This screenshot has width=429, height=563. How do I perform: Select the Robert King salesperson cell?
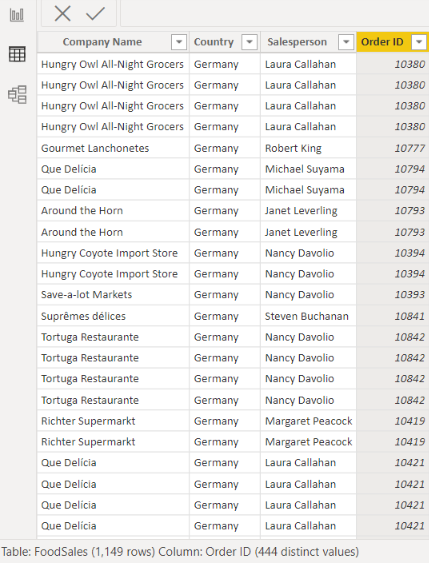(x=309, y=148)
